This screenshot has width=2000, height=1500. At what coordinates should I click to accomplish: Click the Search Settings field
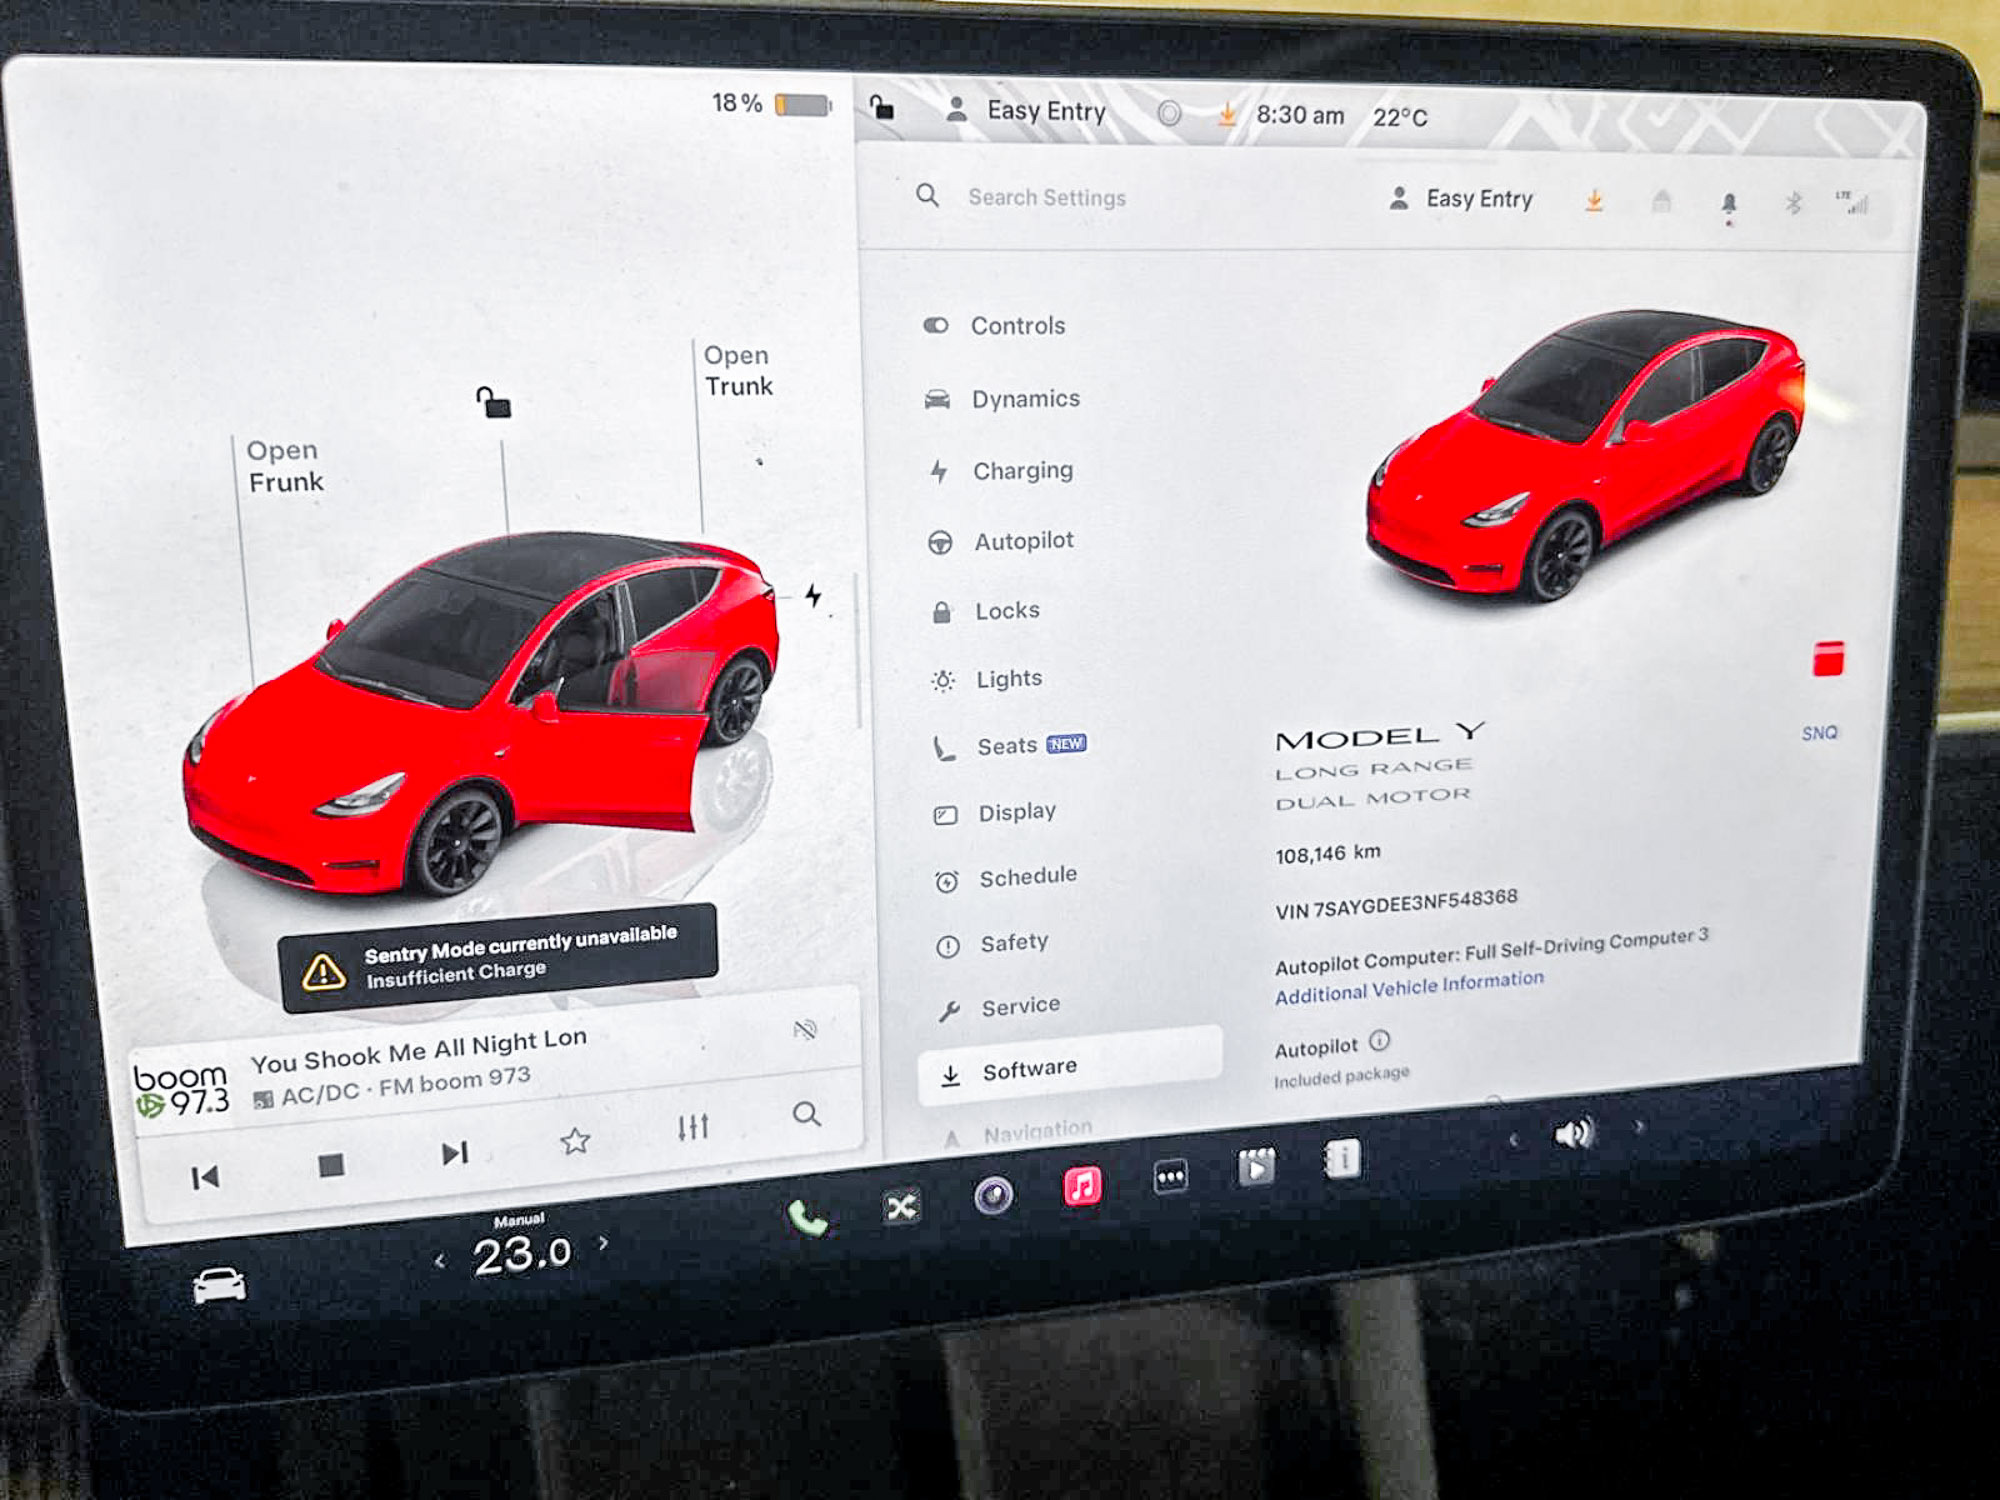tap(1046, 198)
